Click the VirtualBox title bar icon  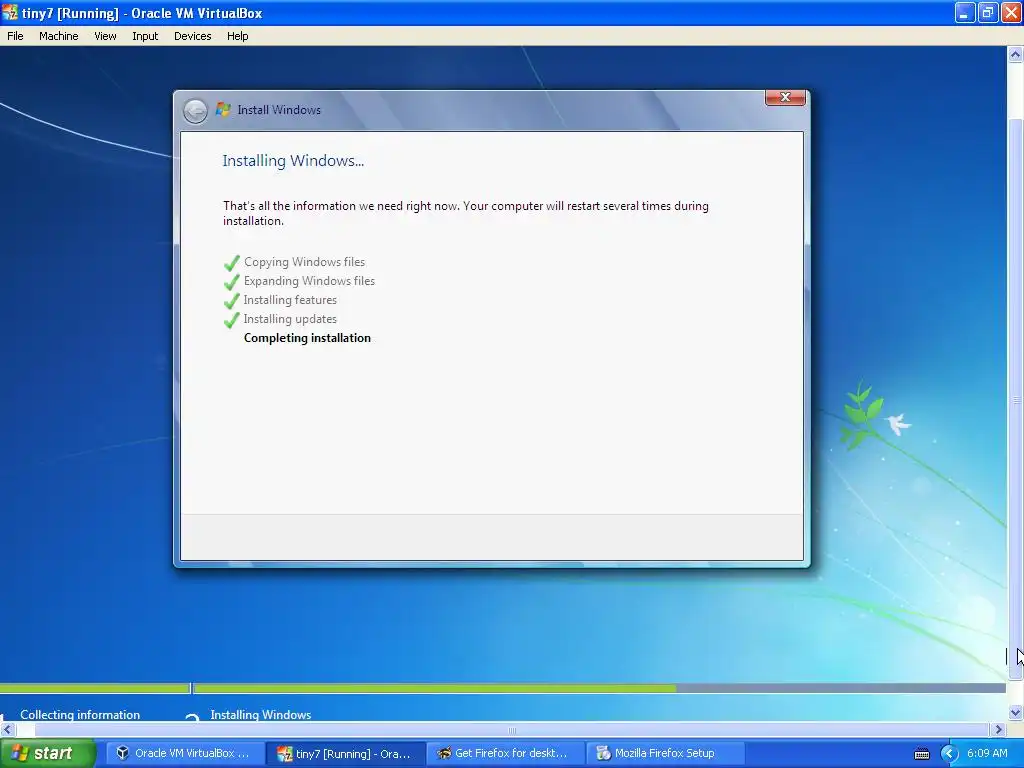[x=10, y=12]
